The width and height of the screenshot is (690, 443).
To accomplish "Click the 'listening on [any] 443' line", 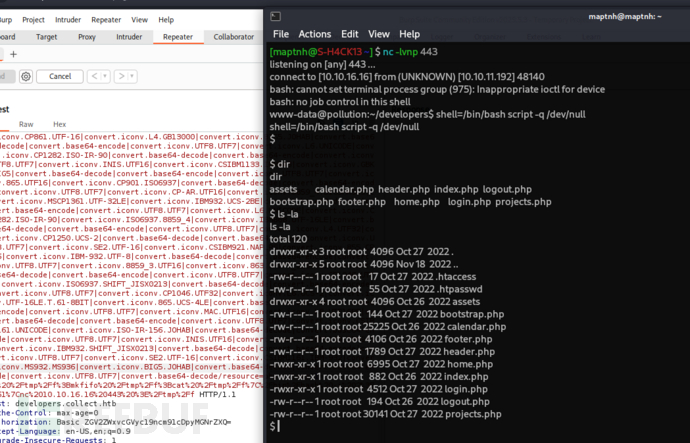I will pyautogui.click(x=322, y=64).
